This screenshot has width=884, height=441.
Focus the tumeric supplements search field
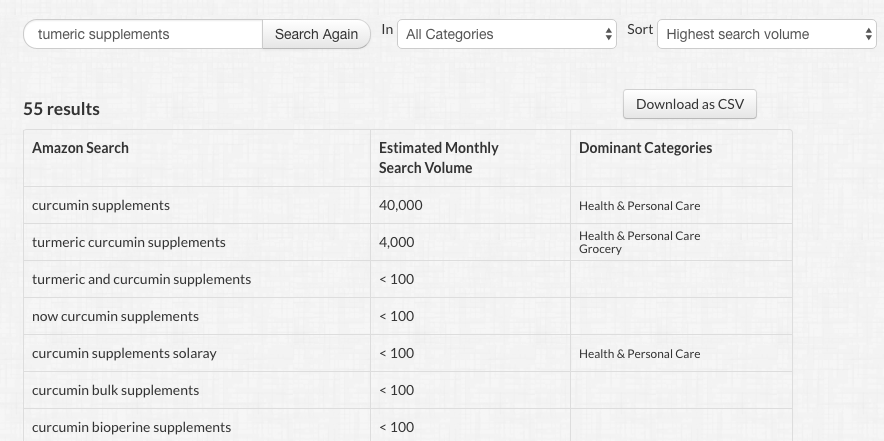point(143,34)
